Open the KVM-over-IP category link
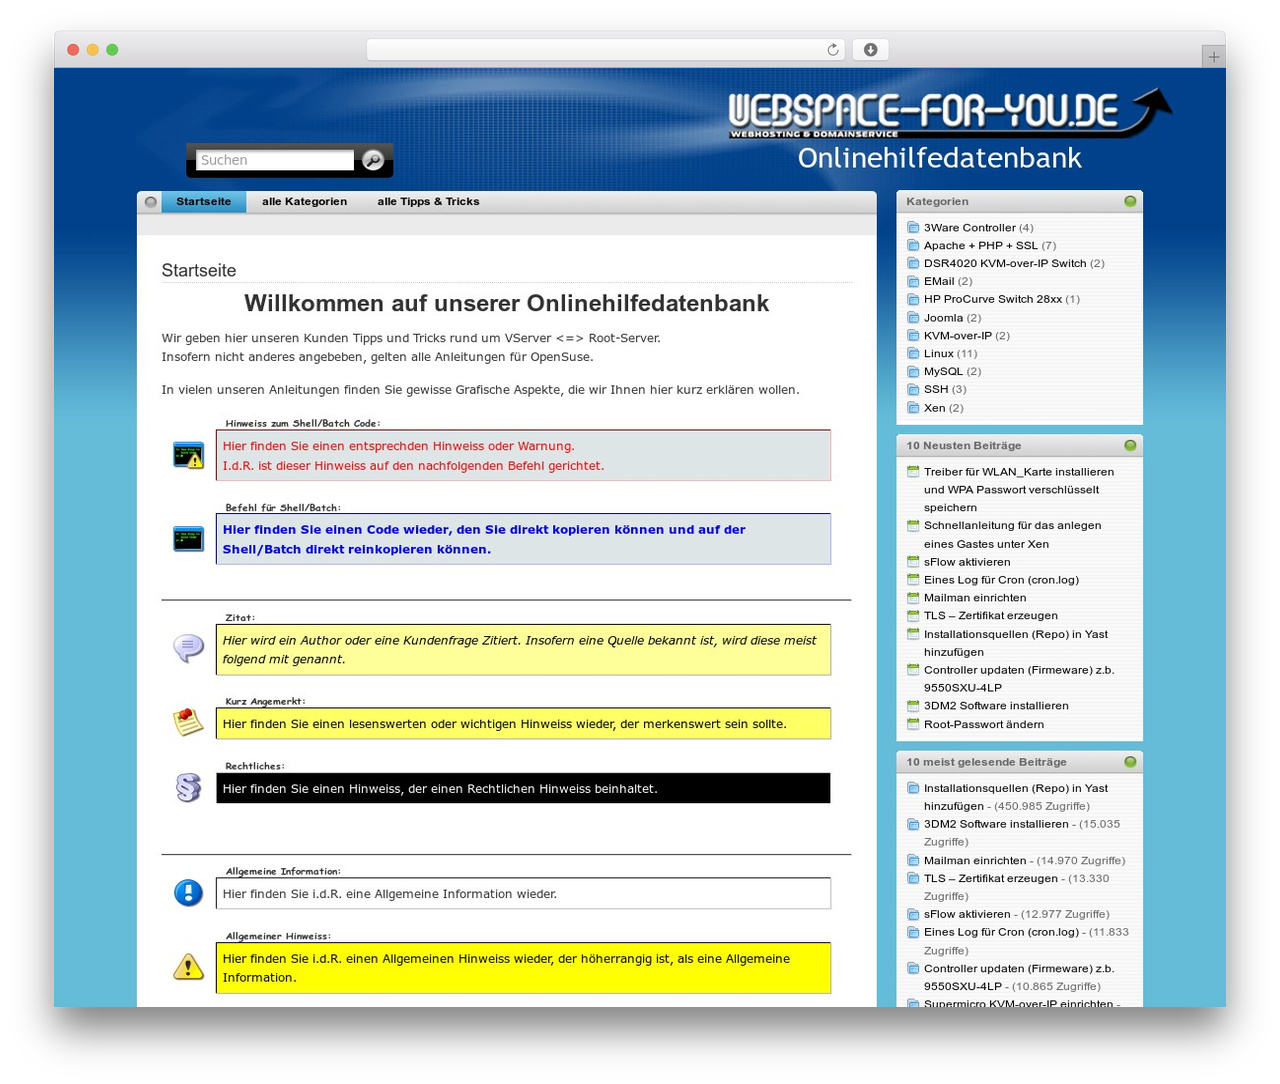Viewport: 1280px width, 1084px height. (958, 336)
